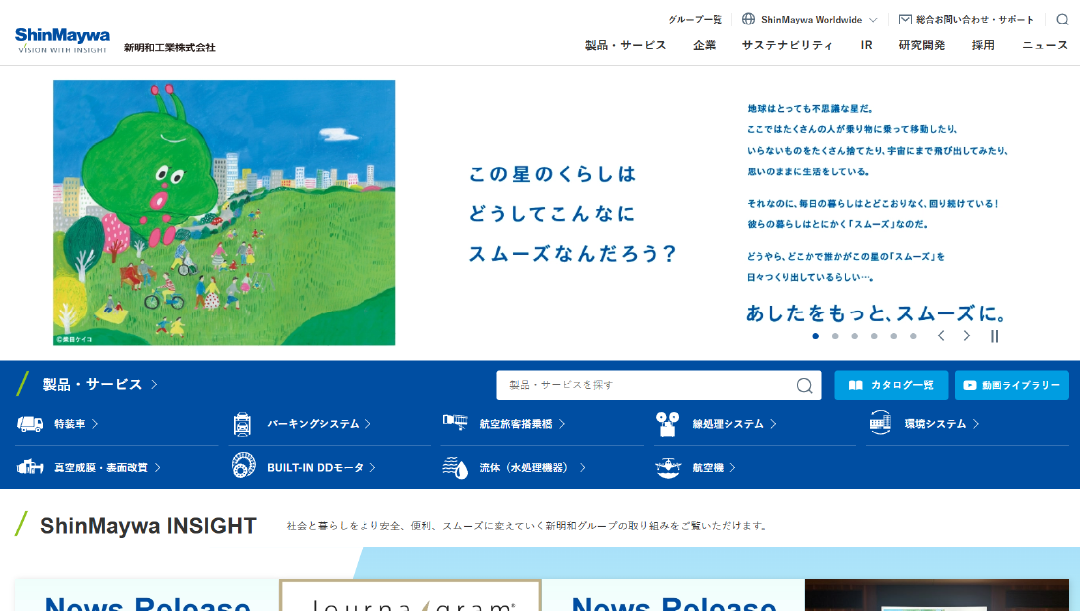Go to previous carousel slide arrow

[x=941, y=336]
